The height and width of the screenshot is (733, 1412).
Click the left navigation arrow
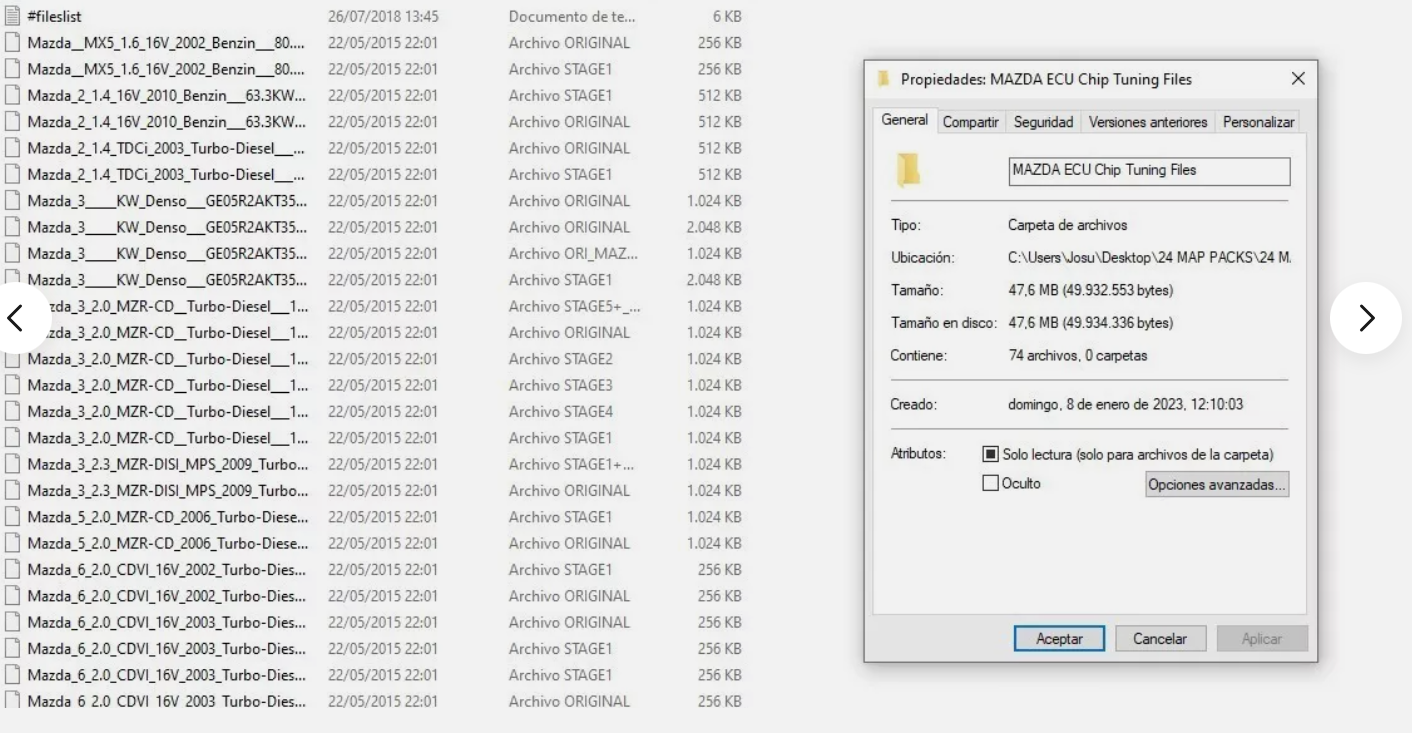(17, 317)
